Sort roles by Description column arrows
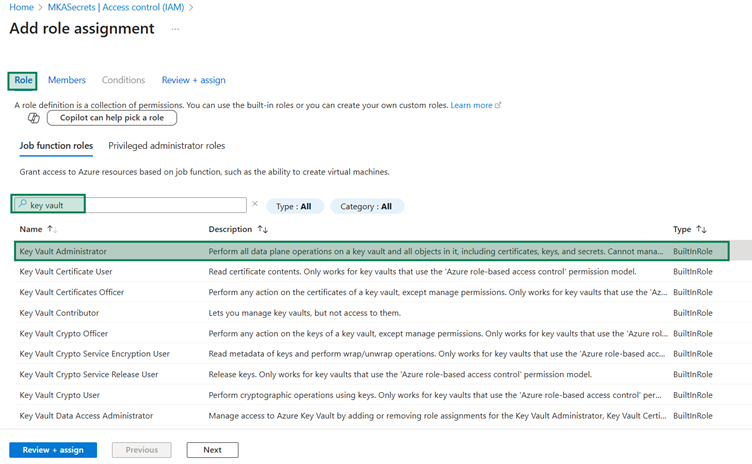This screenshot has width=752, height=464. (x=263, y=230)
